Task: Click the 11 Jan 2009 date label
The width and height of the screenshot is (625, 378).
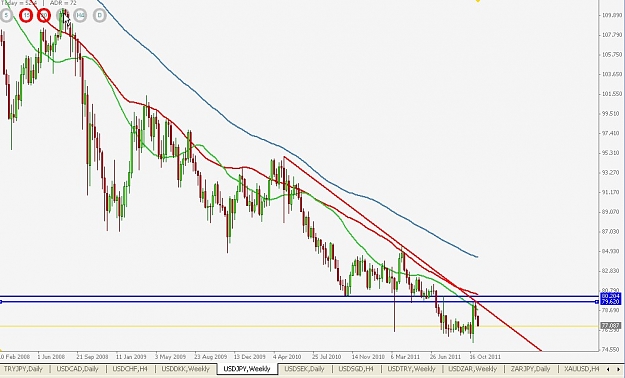Action: pyautogui.click(x=131, y=356)
